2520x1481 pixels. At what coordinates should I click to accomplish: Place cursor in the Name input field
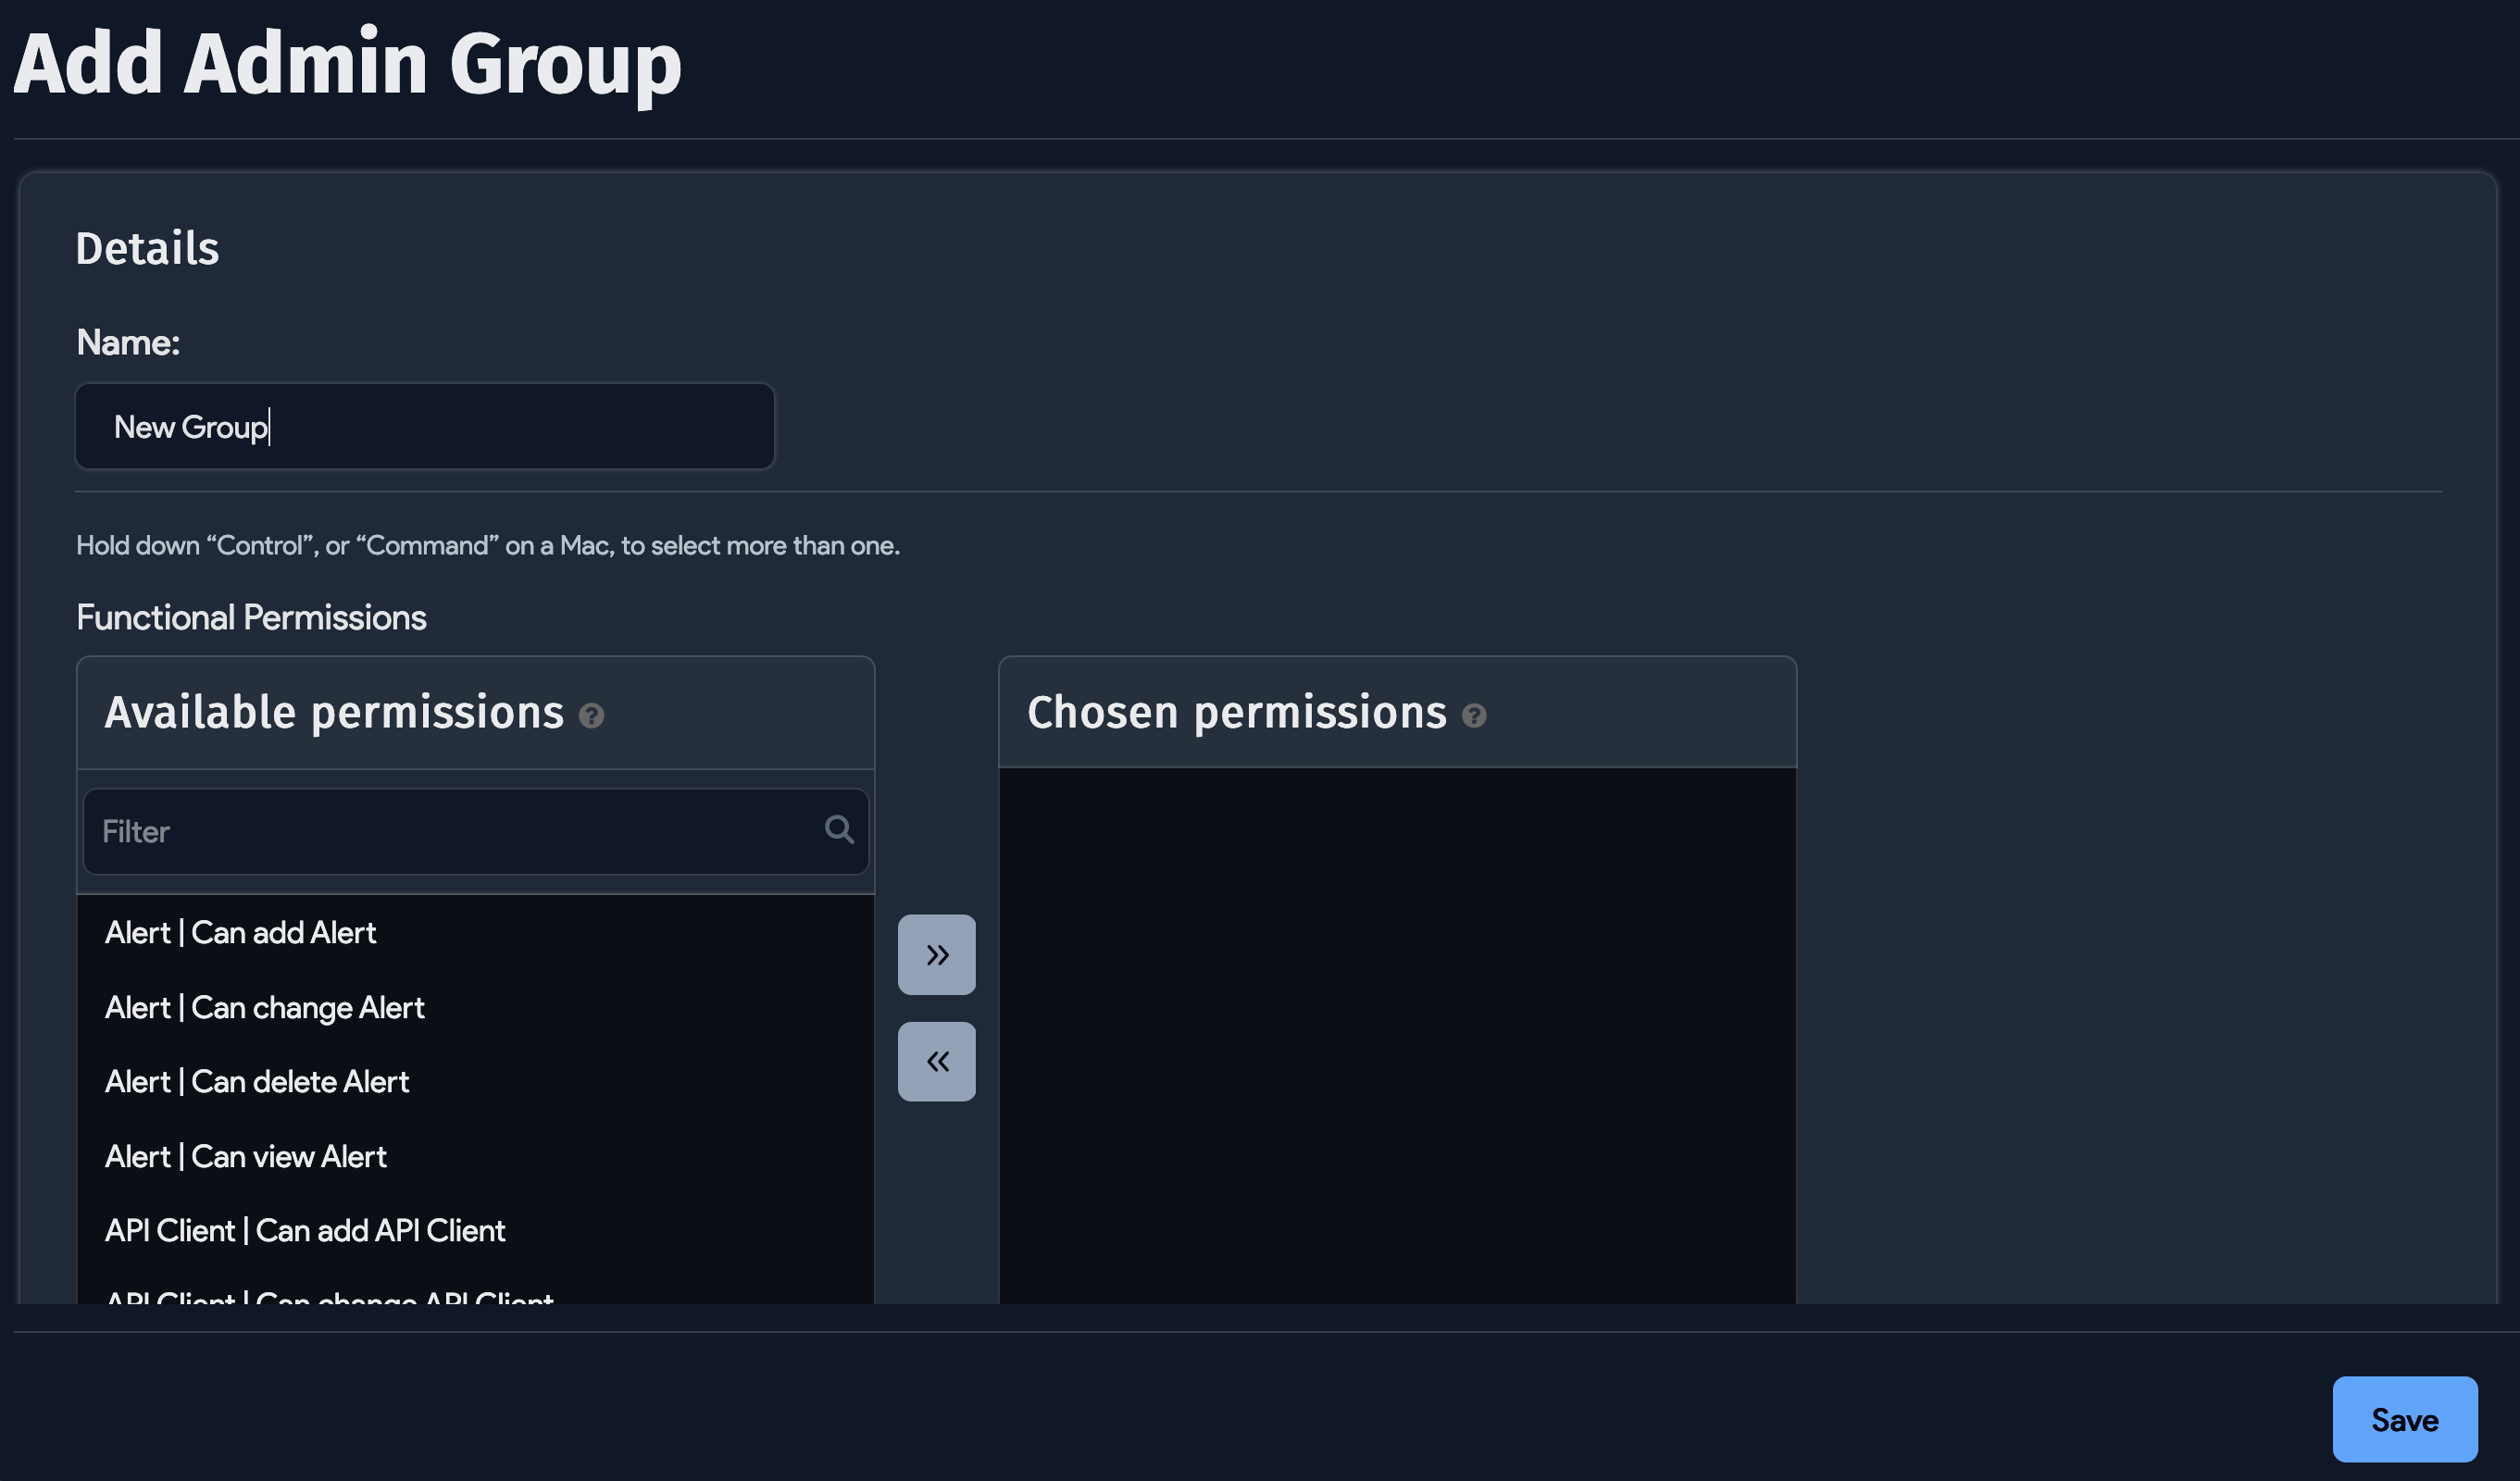click(424, 426)
